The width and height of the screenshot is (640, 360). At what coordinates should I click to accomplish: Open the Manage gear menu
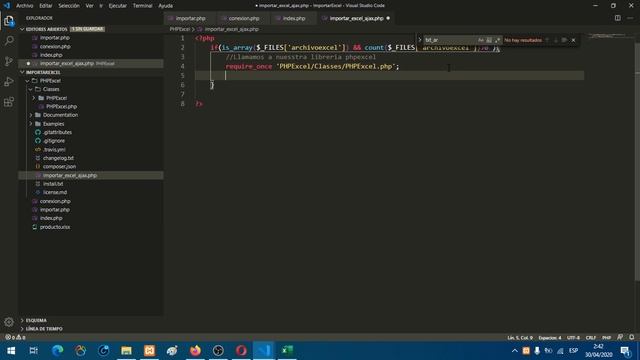click(x=9, y=322)
